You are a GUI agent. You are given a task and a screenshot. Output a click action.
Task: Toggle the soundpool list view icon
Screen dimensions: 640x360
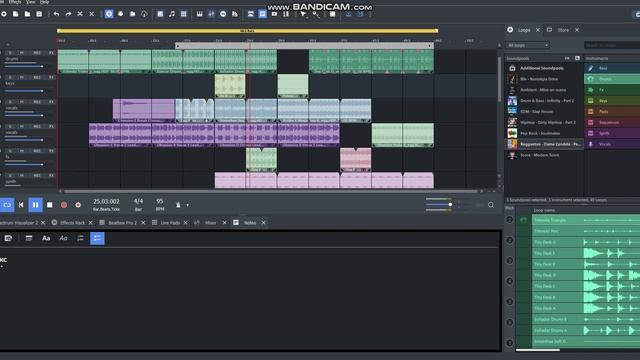pos(577,58)
